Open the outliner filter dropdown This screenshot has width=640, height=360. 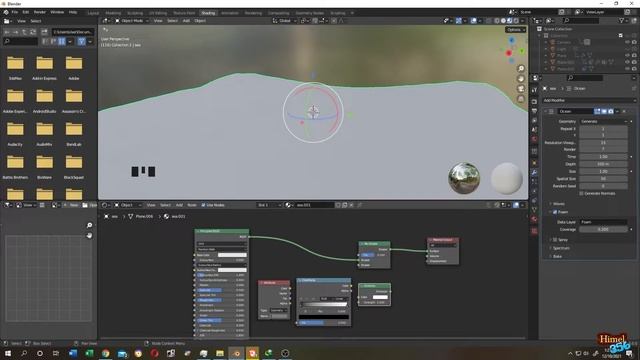coord(623,21)
